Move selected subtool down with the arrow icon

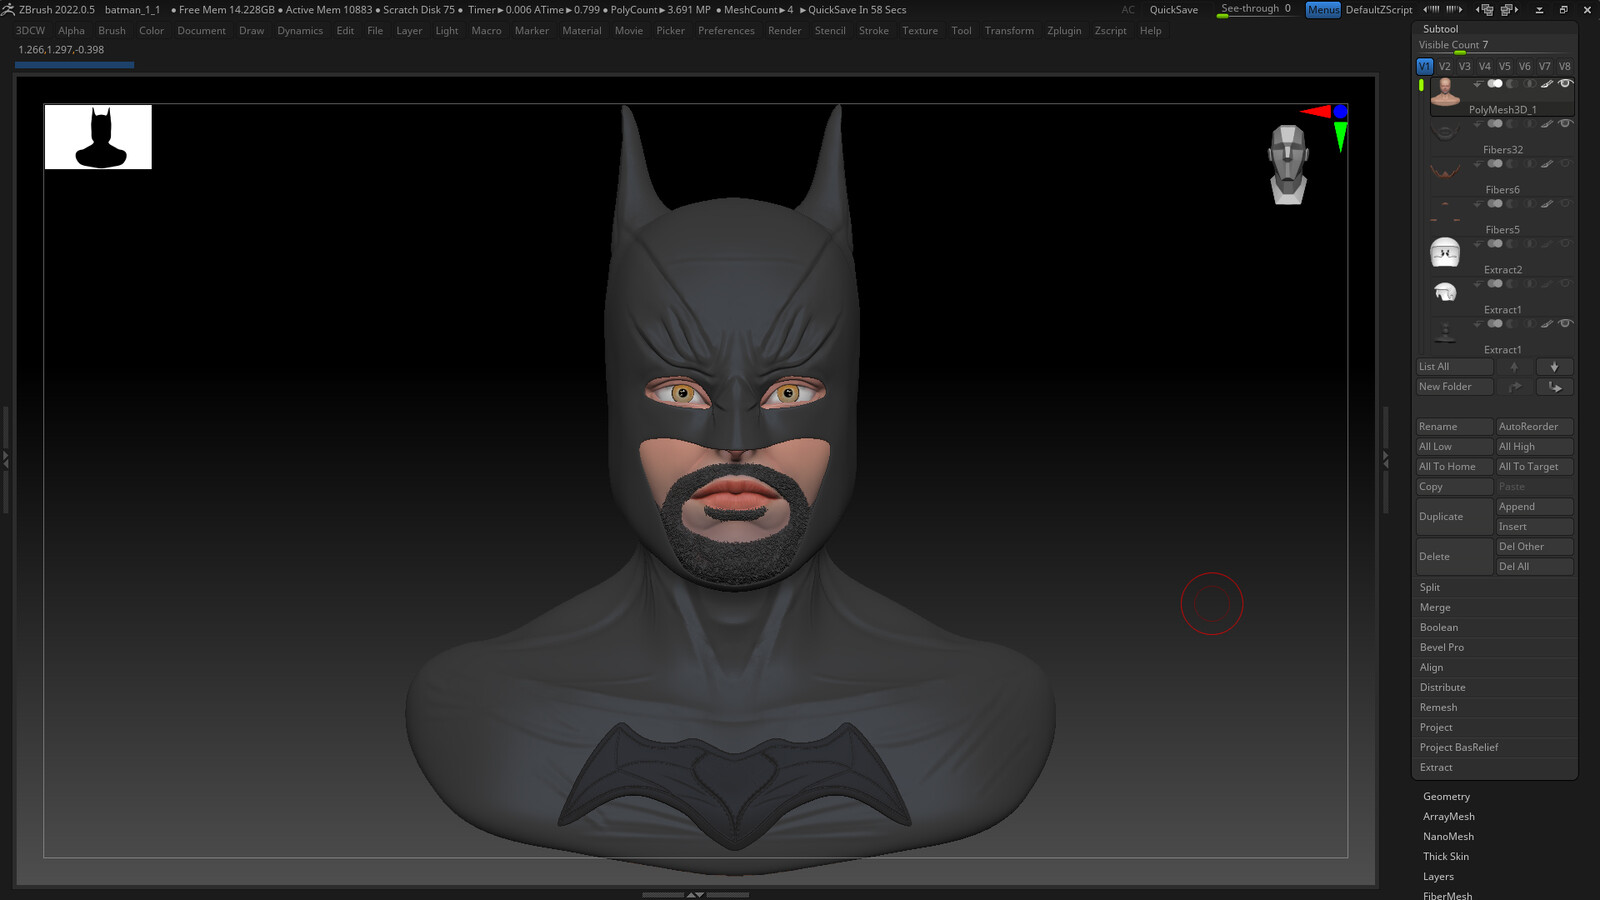tap(1554, 367)
